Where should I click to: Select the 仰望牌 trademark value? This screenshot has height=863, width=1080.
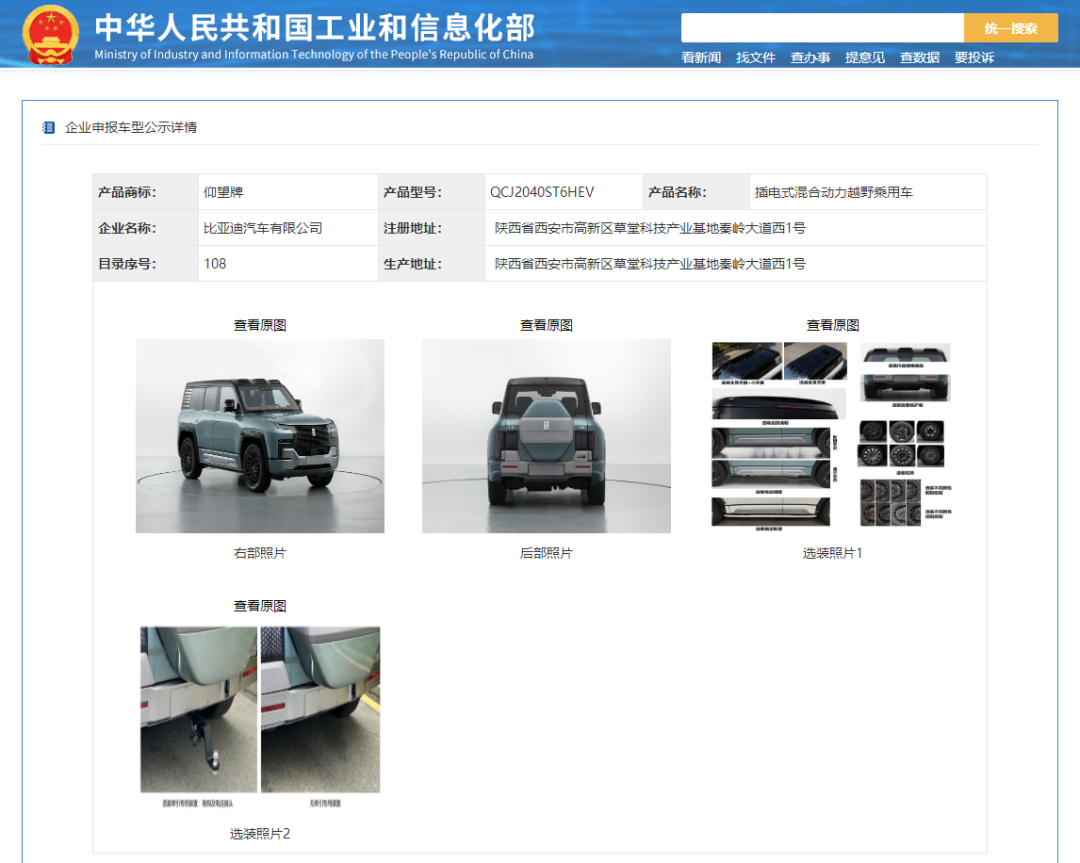tap(223, 192)
